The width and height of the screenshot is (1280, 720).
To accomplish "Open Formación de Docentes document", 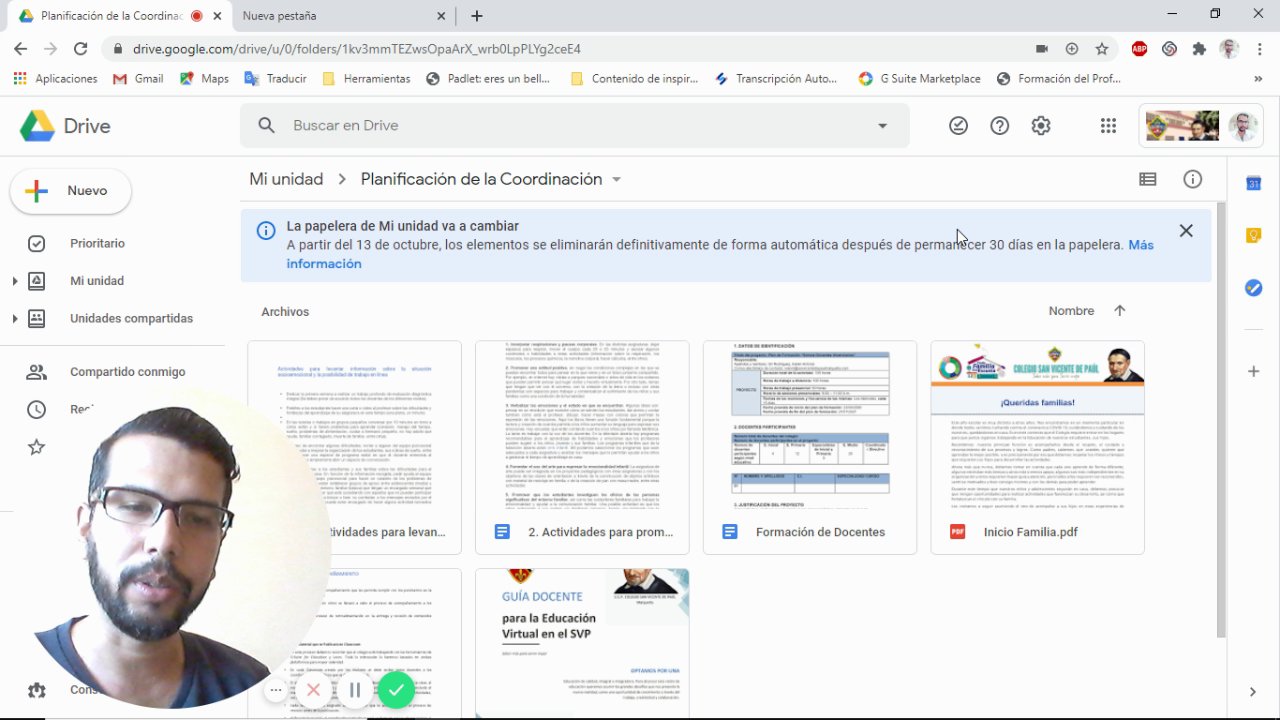I will (810, 447).
